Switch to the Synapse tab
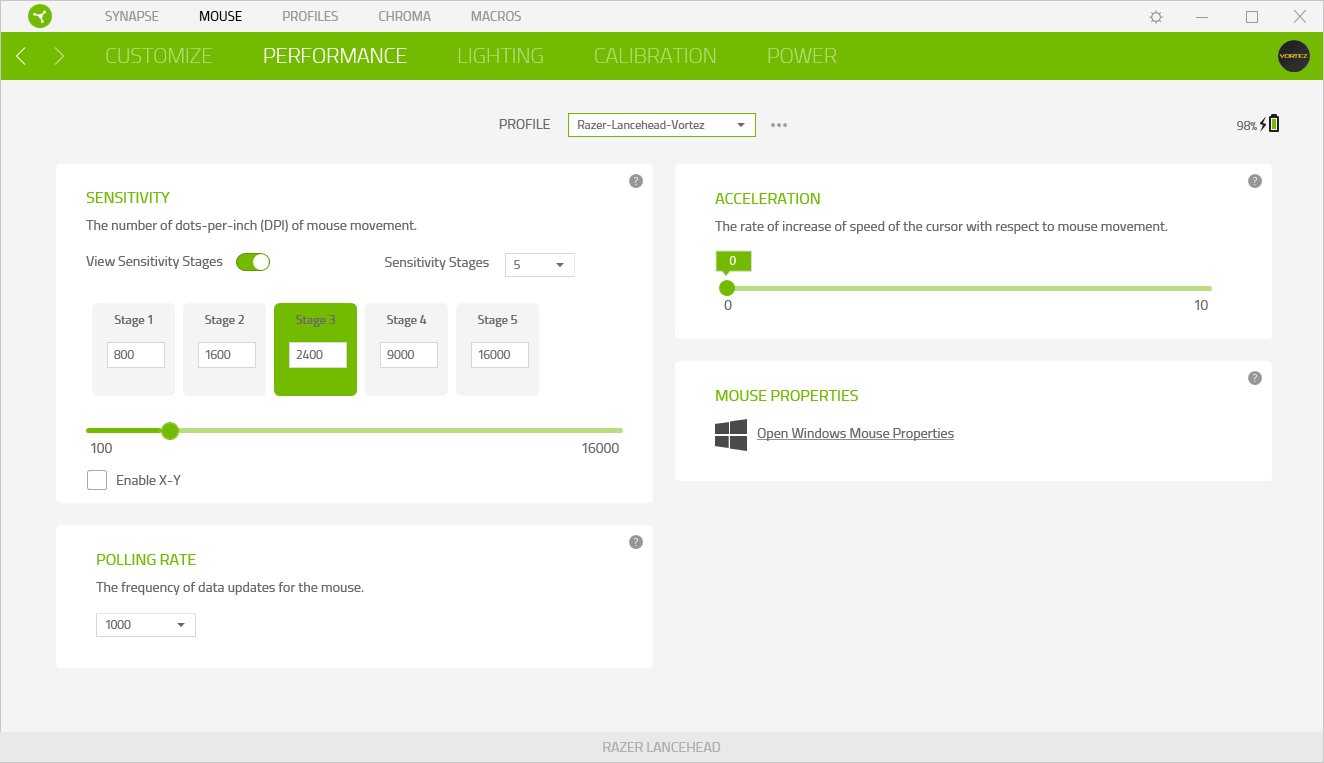The width and height of the screenshot is (1324, 763). pyautogui.click(x=132, y=17)
